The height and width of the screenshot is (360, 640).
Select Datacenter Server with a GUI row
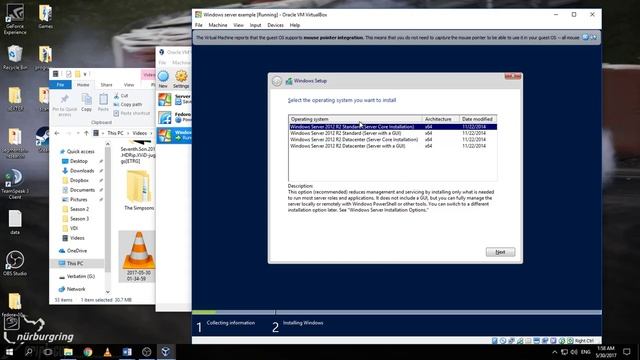(x=393, y=146)
